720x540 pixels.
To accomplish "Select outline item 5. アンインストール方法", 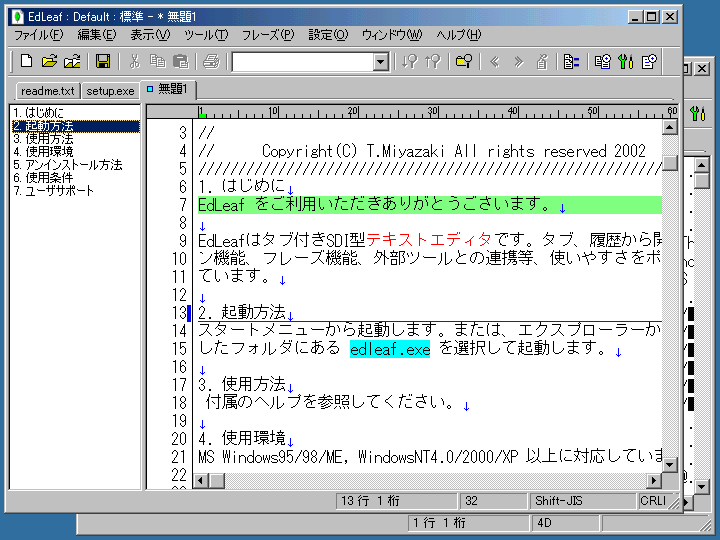I will pyautogui.click(x=75, y=165).
